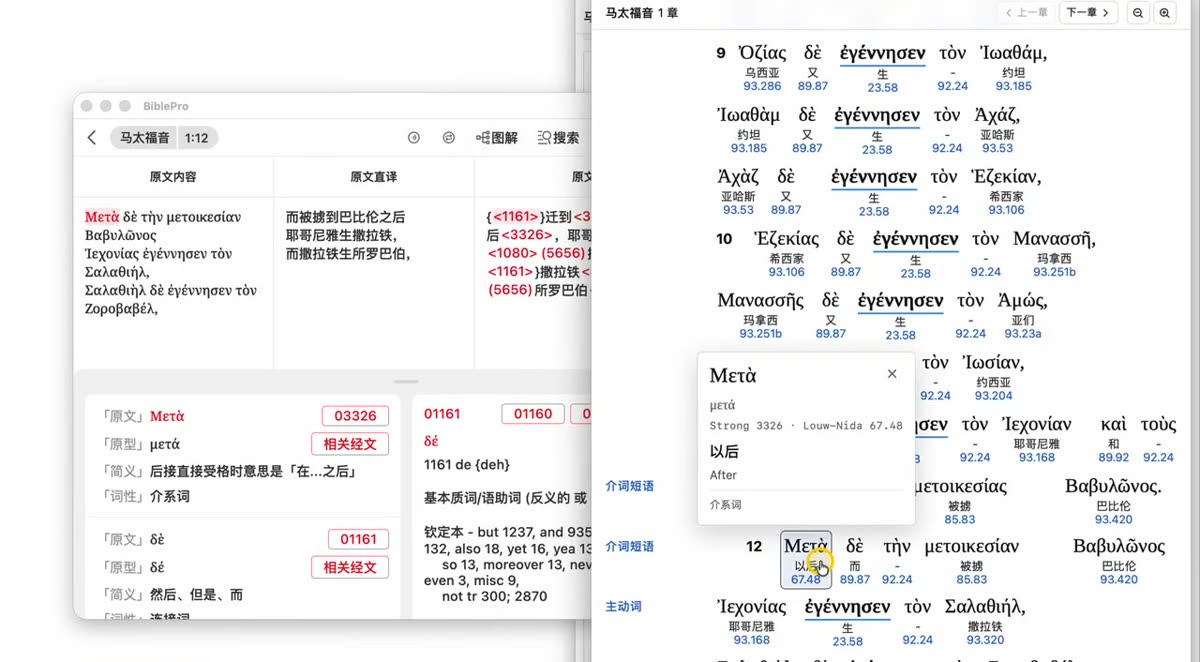Image resolution: width=1200 pixels, height=662 pixels.
Task: Click verse number 9 in the interlinear
Action: [720, 53]
